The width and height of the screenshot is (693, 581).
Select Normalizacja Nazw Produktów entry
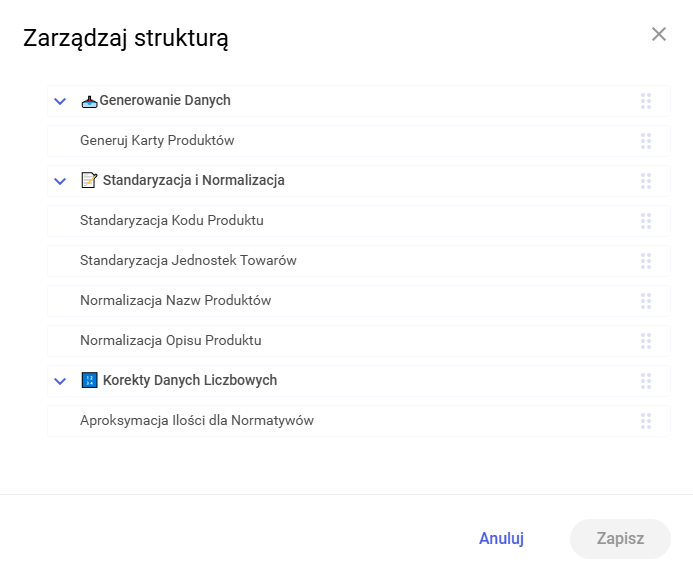pyautogui.click(x=175, y=301)
